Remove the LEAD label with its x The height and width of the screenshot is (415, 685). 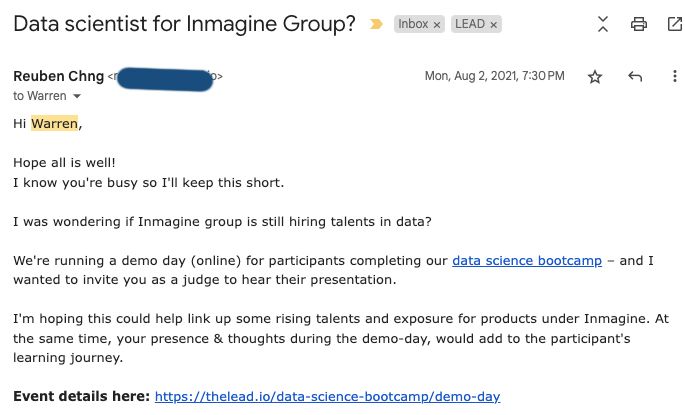[493, 25]
